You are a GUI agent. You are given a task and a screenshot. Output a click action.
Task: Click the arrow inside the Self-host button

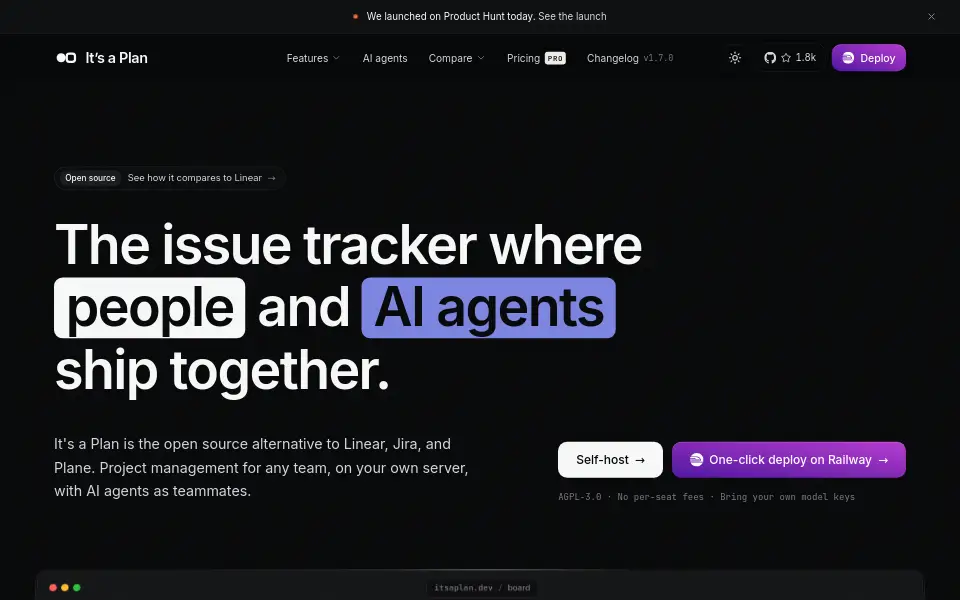(640, 460)
